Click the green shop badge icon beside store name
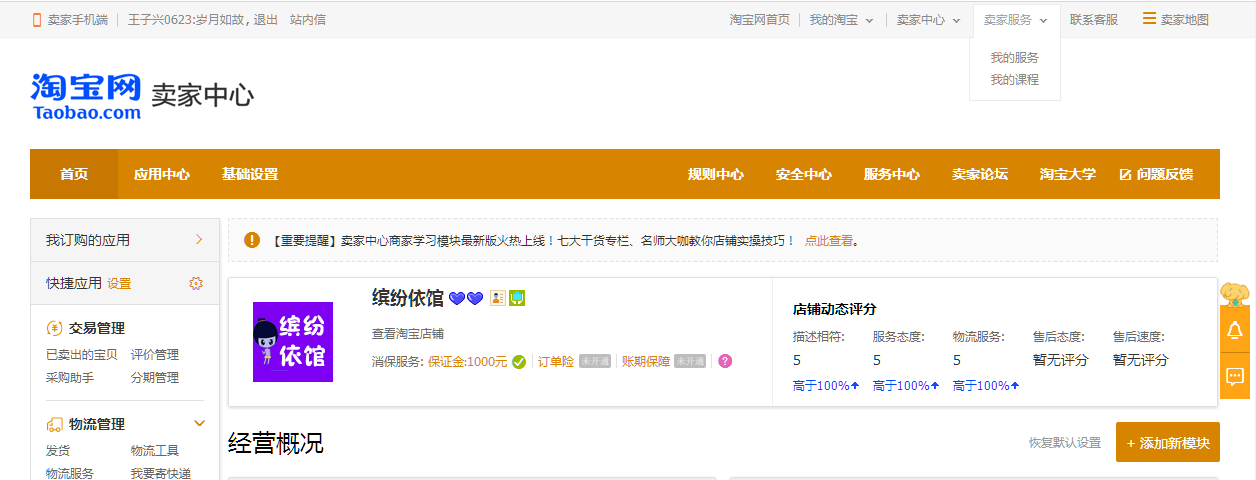 click(517, 298)
